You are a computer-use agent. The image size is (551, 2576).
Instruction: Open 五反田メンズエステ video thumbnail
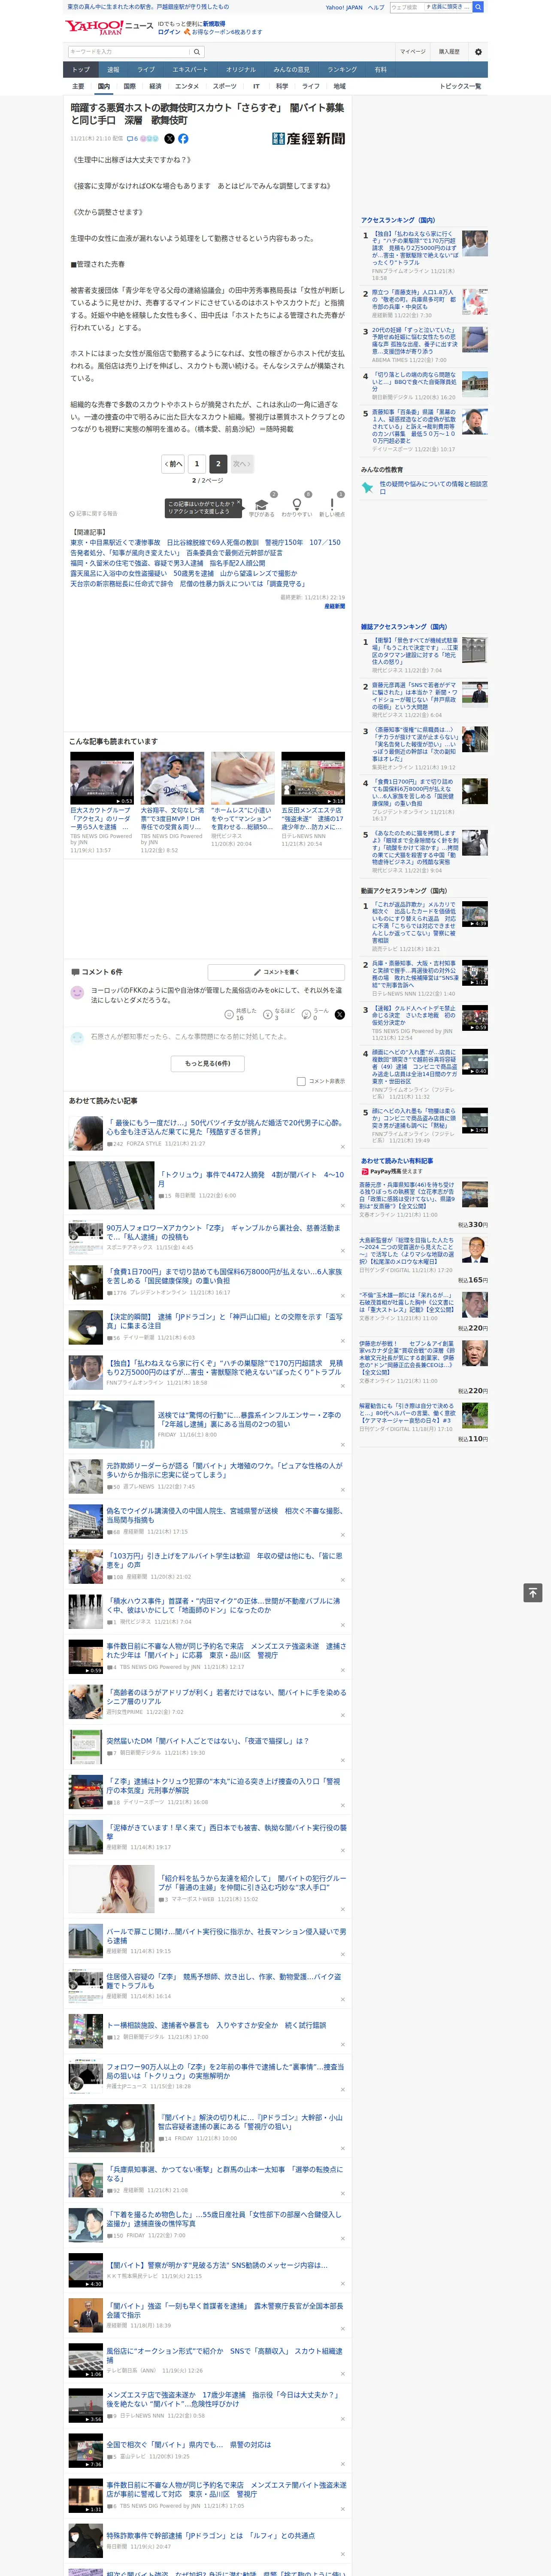pyautogui.click(x=313, y=778)
